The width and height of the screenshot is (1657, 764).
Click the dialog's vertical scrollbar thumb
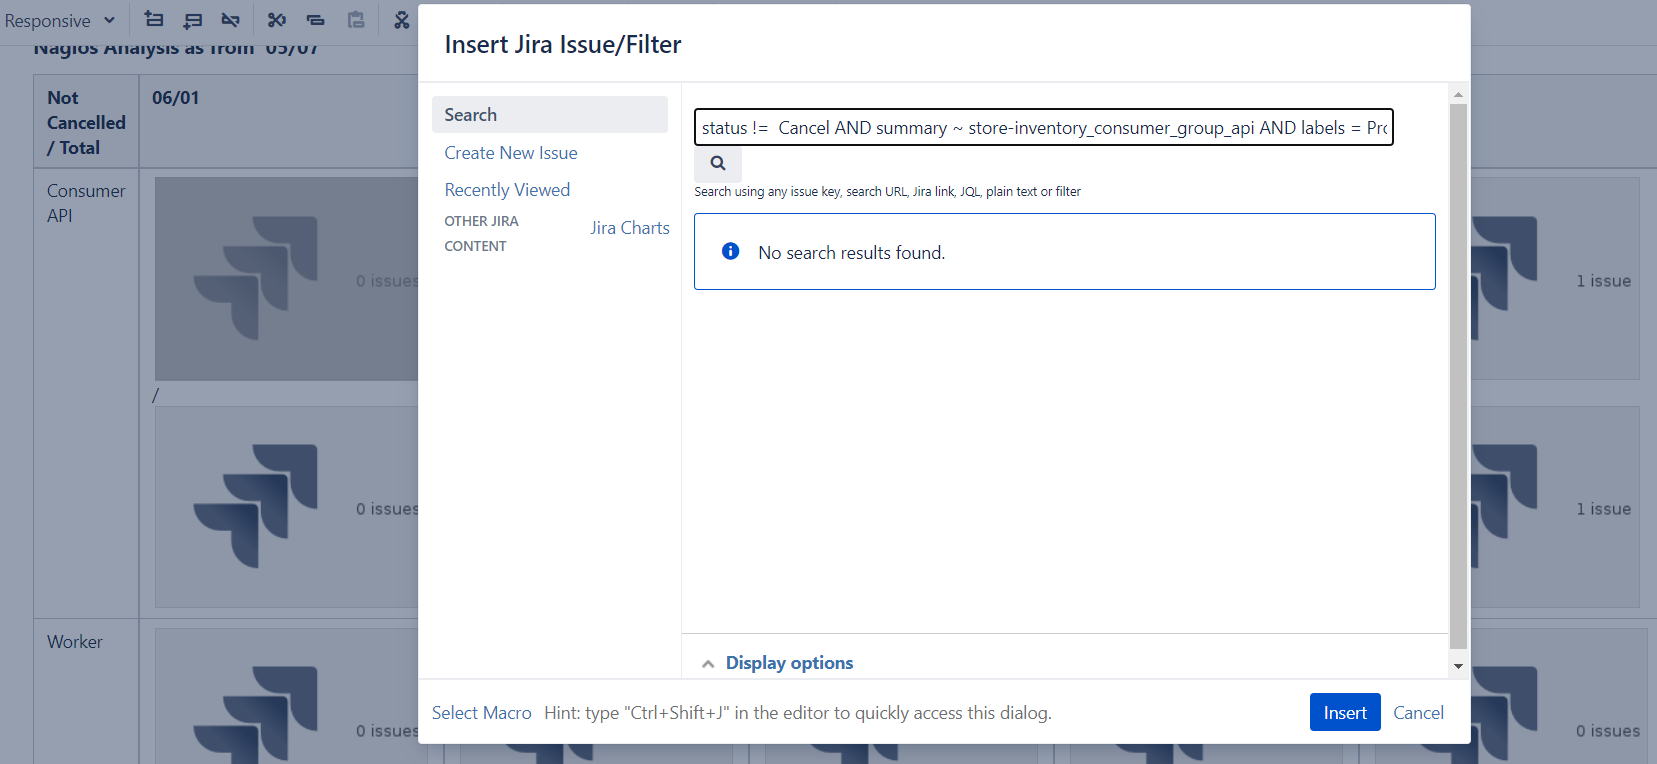1458,377
